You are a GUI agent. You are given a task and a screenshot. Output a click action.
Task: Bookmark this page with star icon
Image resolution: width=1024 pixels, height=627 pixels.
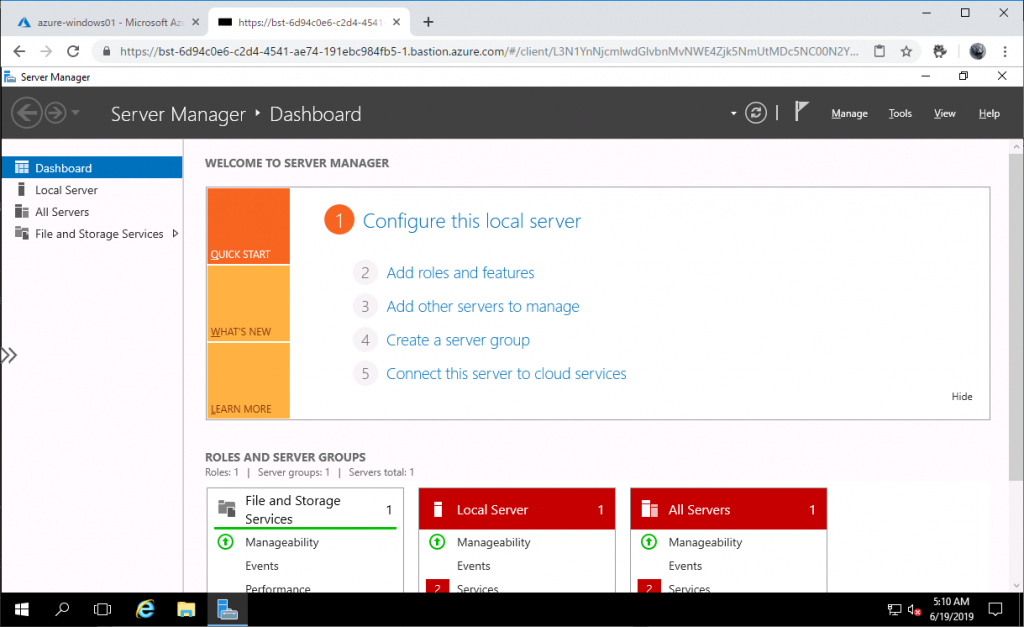(x=906, y=51)
